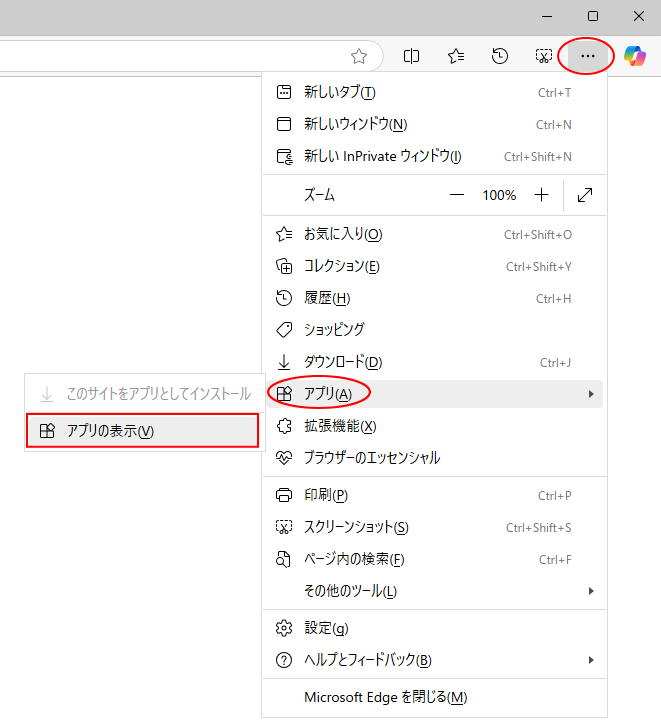Click the screenshot toolbar icon
Screen dimensions: 661x727
coord(544,56)
